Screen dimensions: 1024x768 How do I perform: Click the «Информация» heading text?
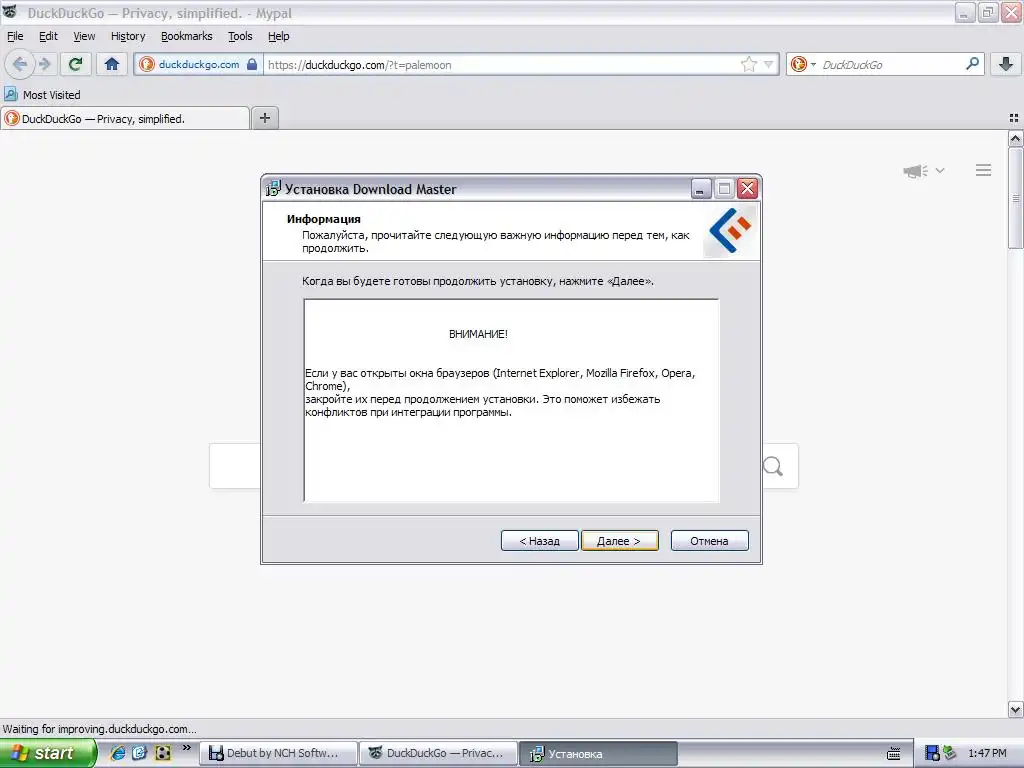(x=324, y=219)
